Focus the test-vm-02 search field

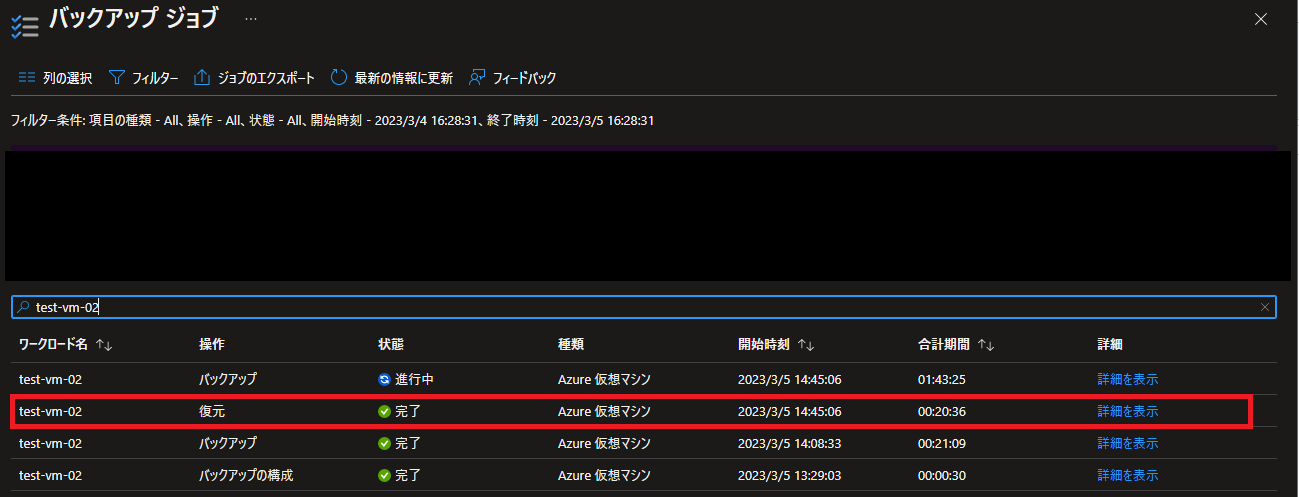[x=643, y=307]
